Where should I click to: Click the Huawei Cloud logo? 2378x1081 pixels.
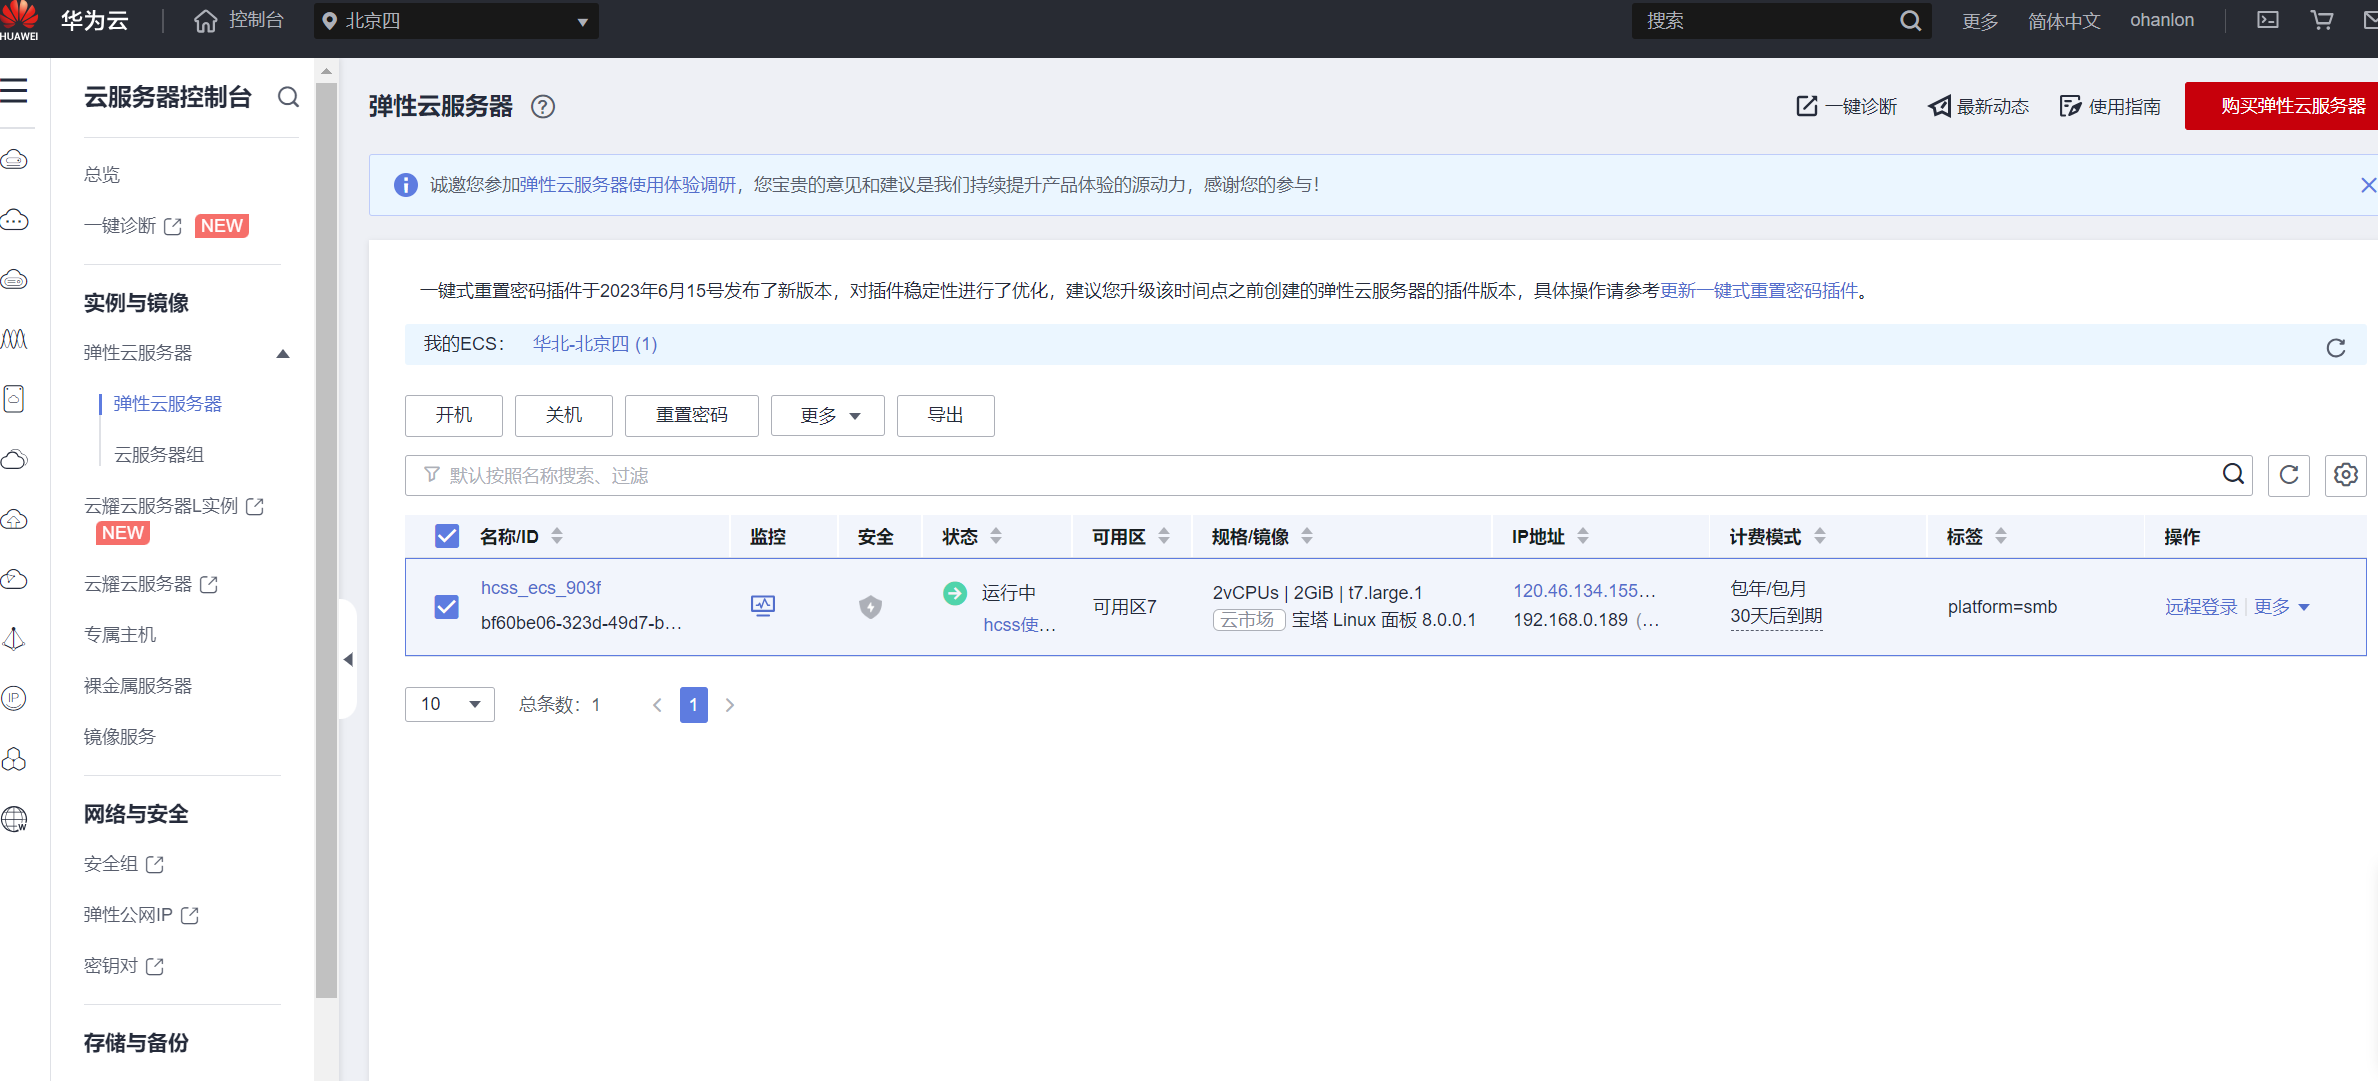(x=20, y=21)
